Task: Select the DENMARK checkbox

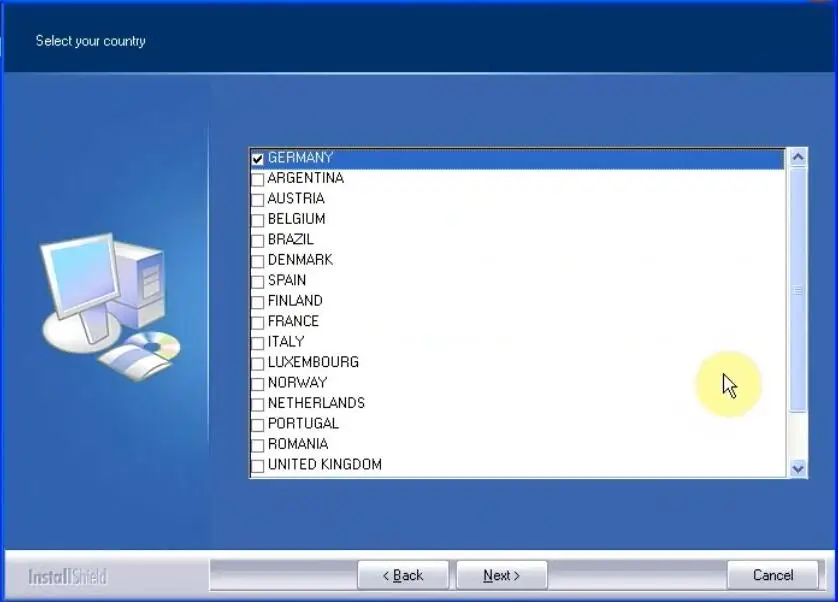Action: tap(258, 261)
